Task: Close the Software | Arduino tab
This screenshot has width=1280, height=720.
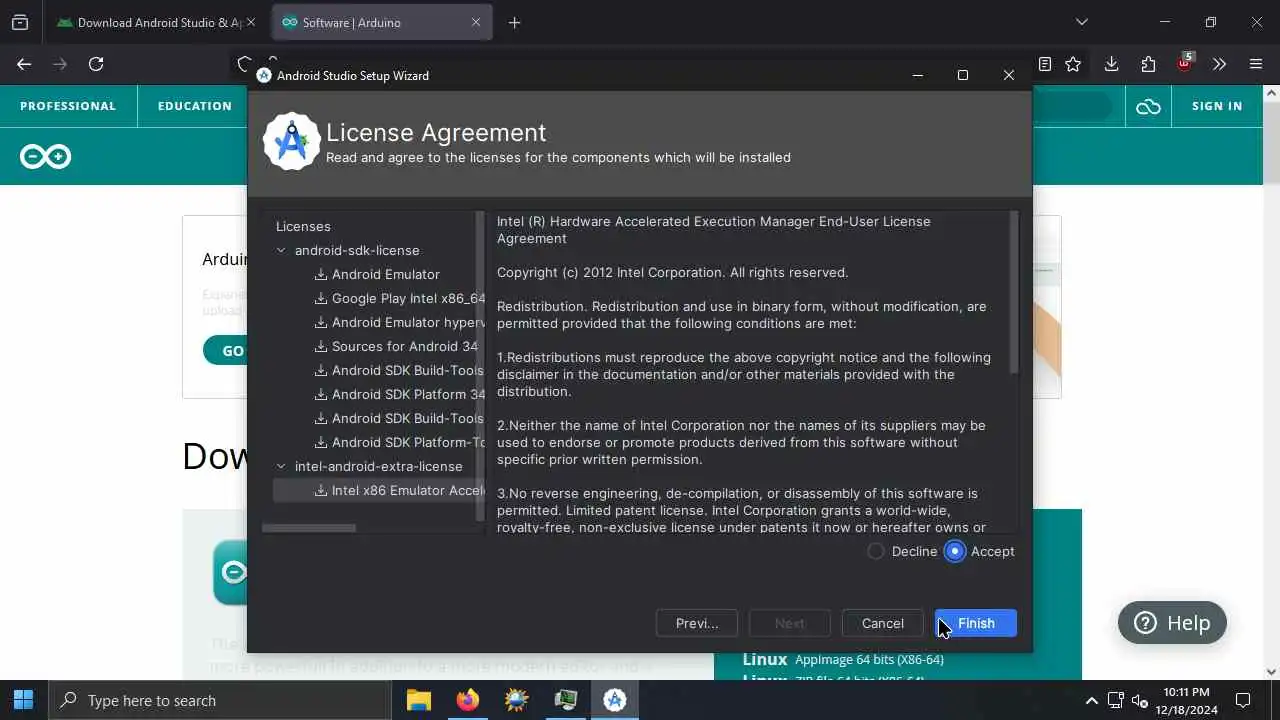Action: coord(476,22)
